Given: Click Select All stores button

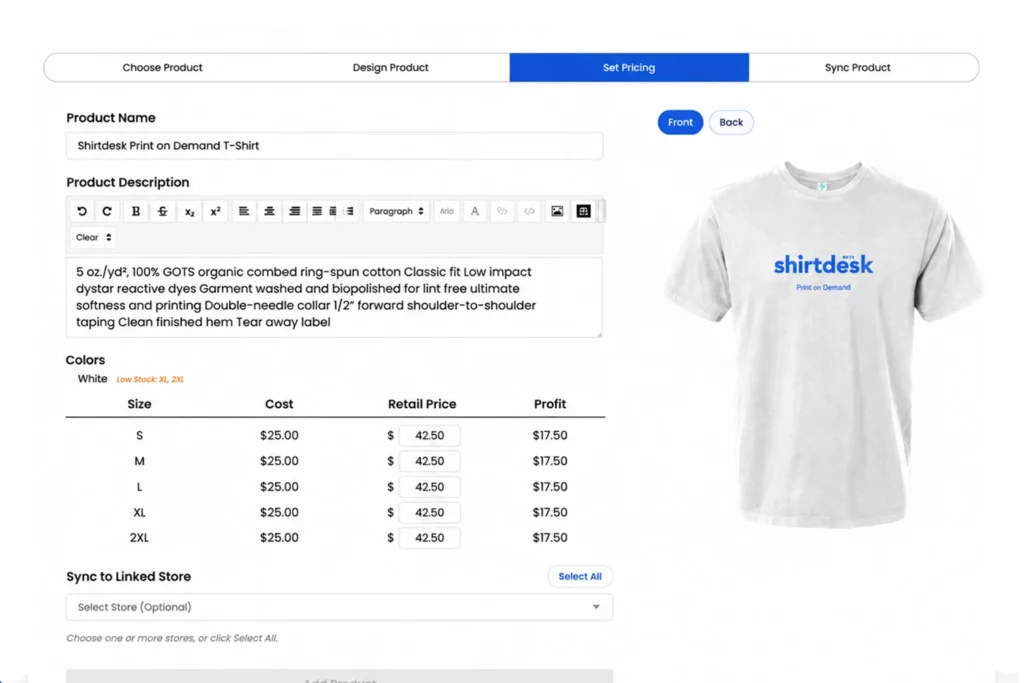Looking at the screenshot, I should pyautogui.click(x=580, y=576).
